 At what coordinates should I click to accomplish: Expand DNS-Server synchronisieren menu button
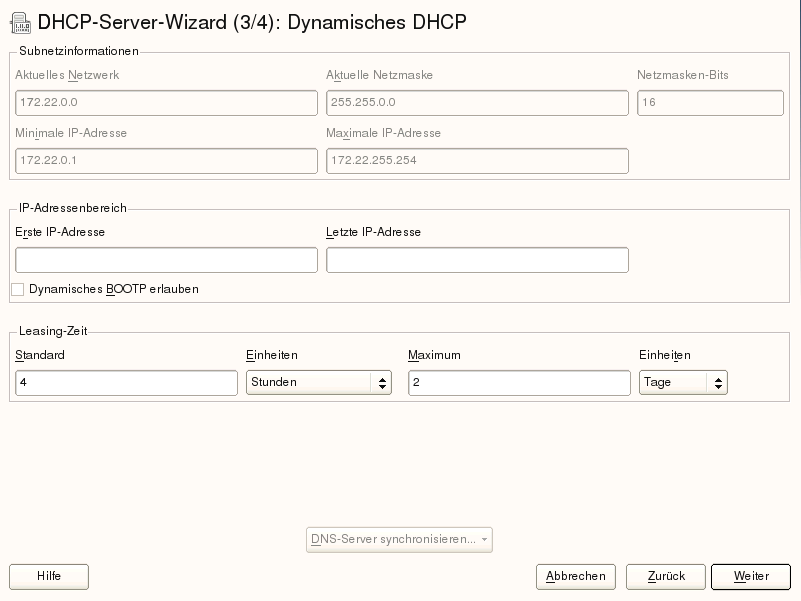[399, 540]
